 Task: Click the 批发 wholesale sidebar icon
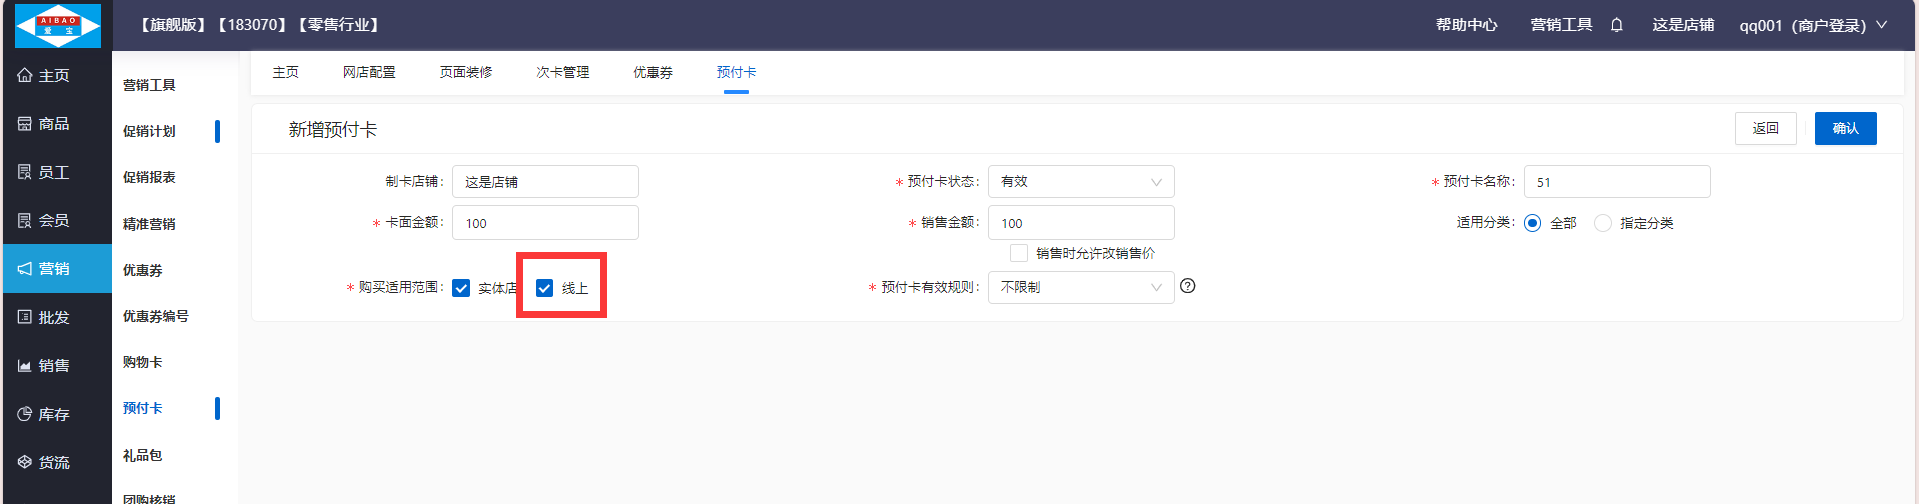pos(25,317)
